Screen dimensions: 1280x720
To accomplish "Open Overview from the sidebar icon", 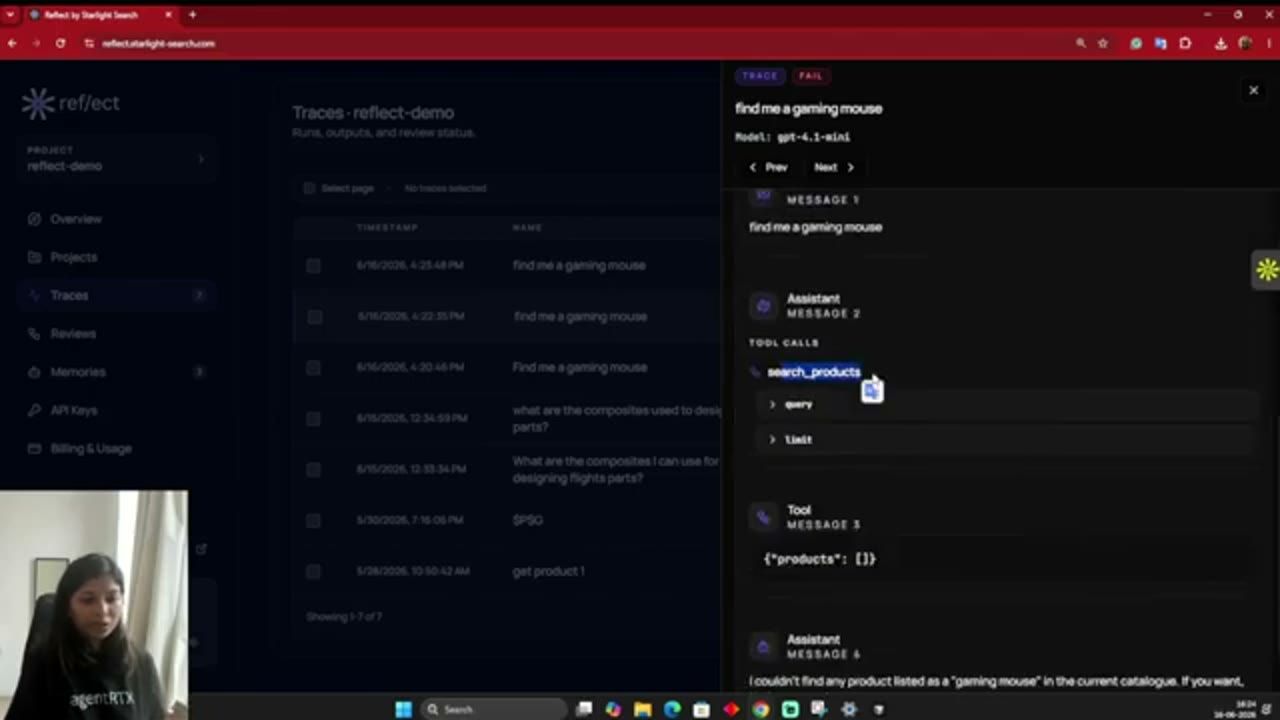I will (35, 219).
